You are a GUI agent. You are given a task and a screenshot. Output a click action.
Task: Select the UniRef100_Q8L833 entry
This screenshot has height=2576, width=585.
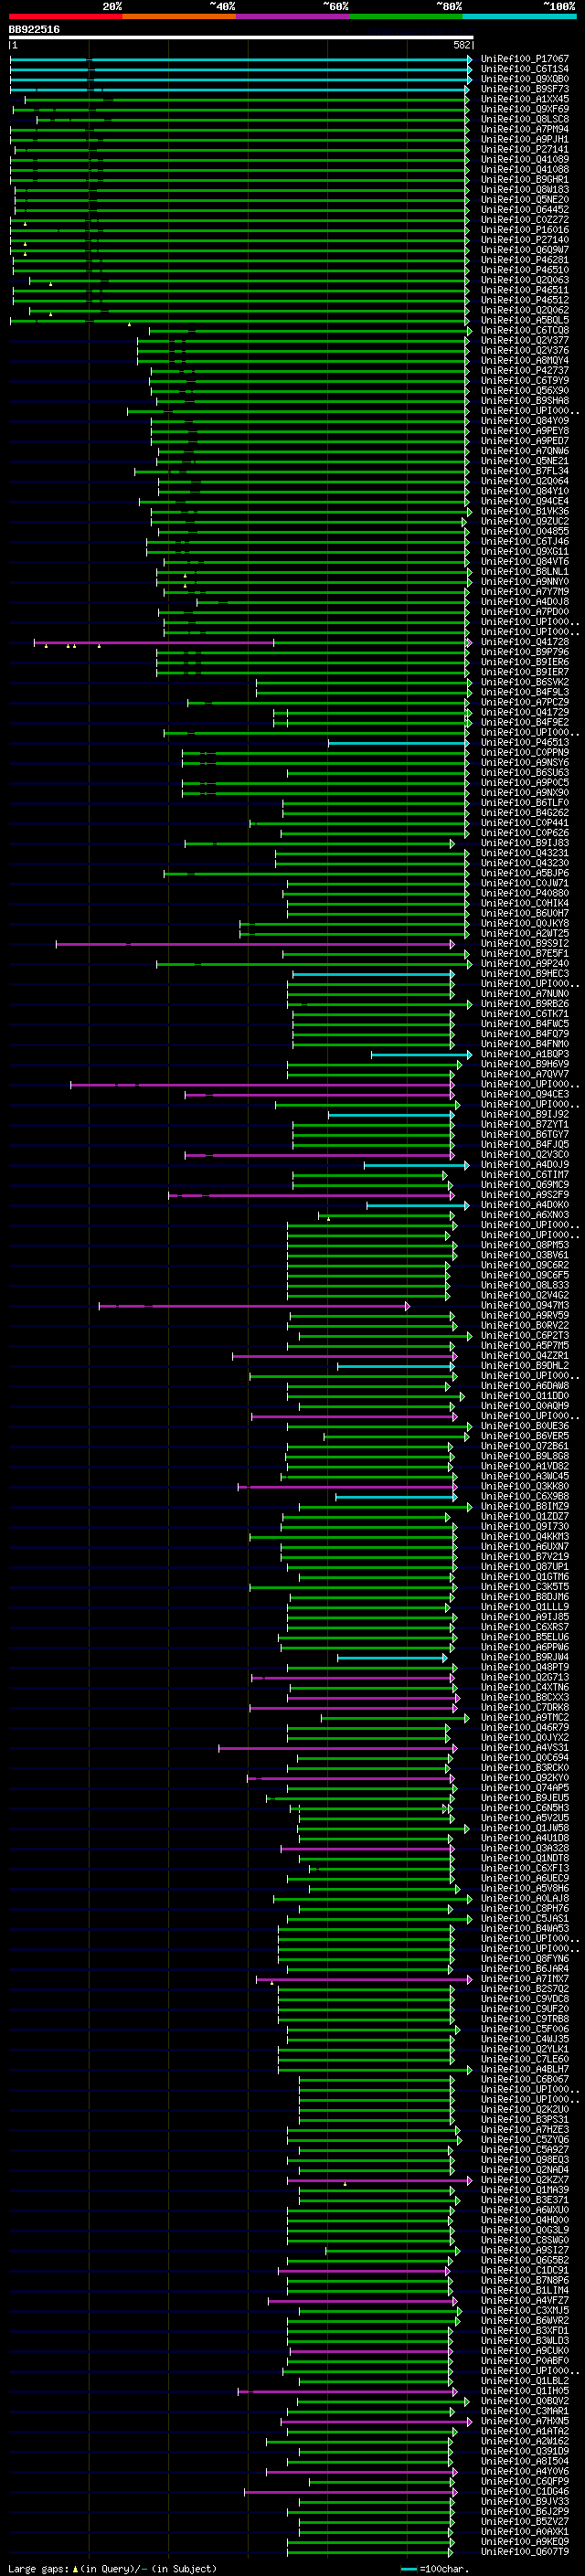tap(524, 1285)
